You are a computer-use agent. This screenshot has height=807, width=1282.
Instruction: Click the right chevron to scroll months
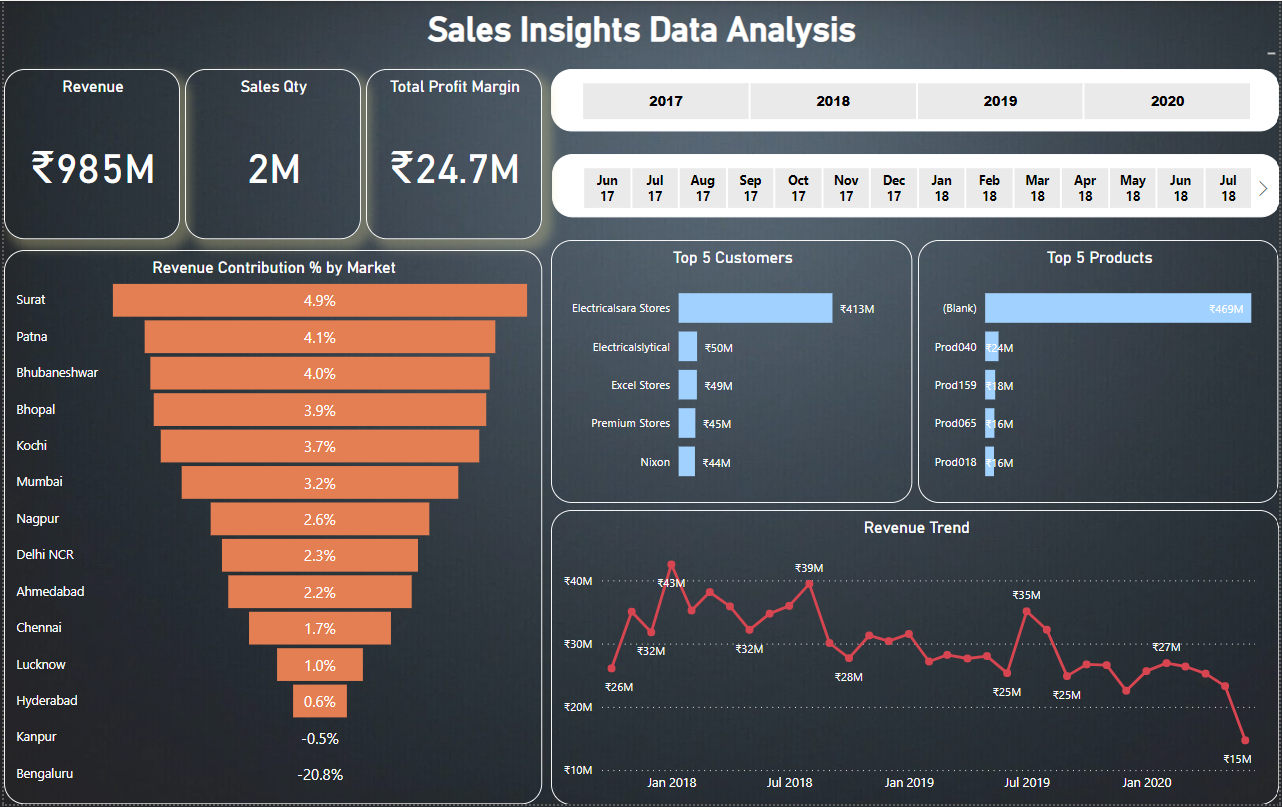pyautogui.click(x=1262, y=188)
